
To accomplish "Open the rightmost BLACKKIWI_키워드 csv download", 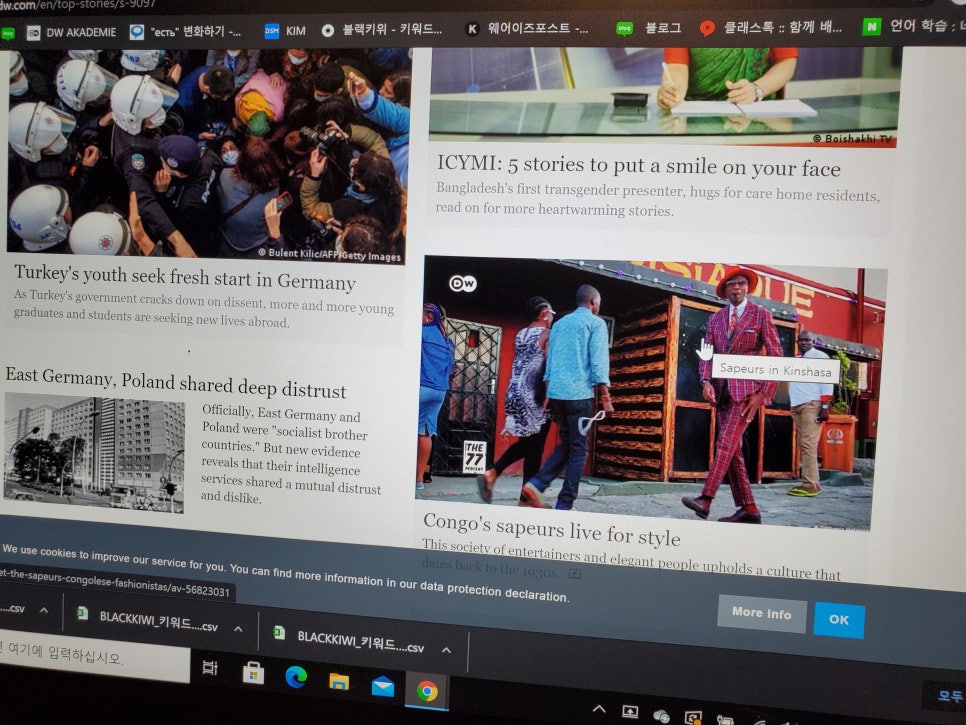I will [350, 640].
